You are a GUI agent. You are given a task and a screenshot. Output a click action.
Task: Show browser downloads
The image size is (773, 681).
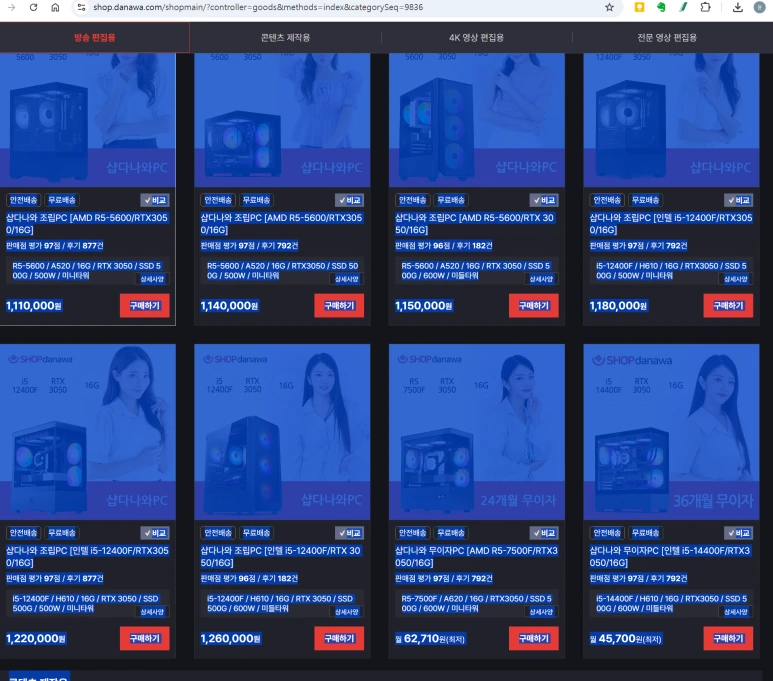[x=738, y=7]
